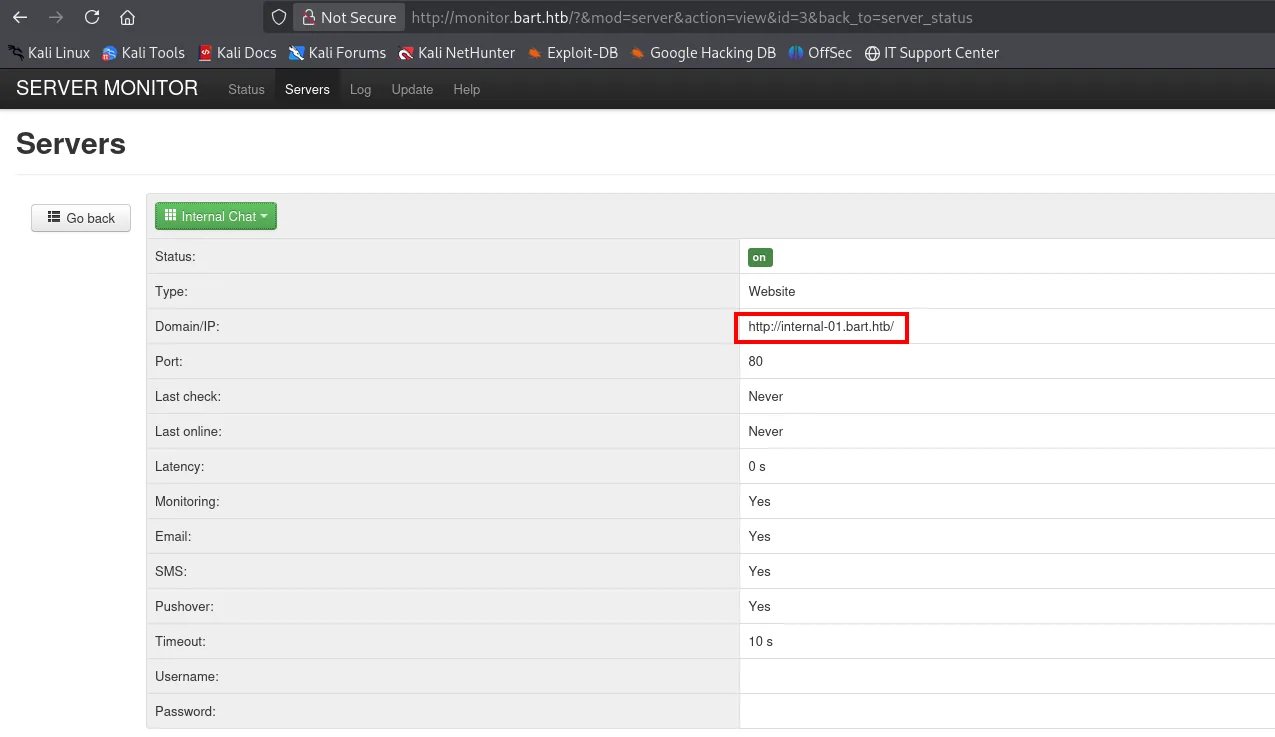Image resolution: width=1275 pixels, height=737 pixels.
Task: Open the Kali Forums bookmark
Action: click(x=338, y=53)
